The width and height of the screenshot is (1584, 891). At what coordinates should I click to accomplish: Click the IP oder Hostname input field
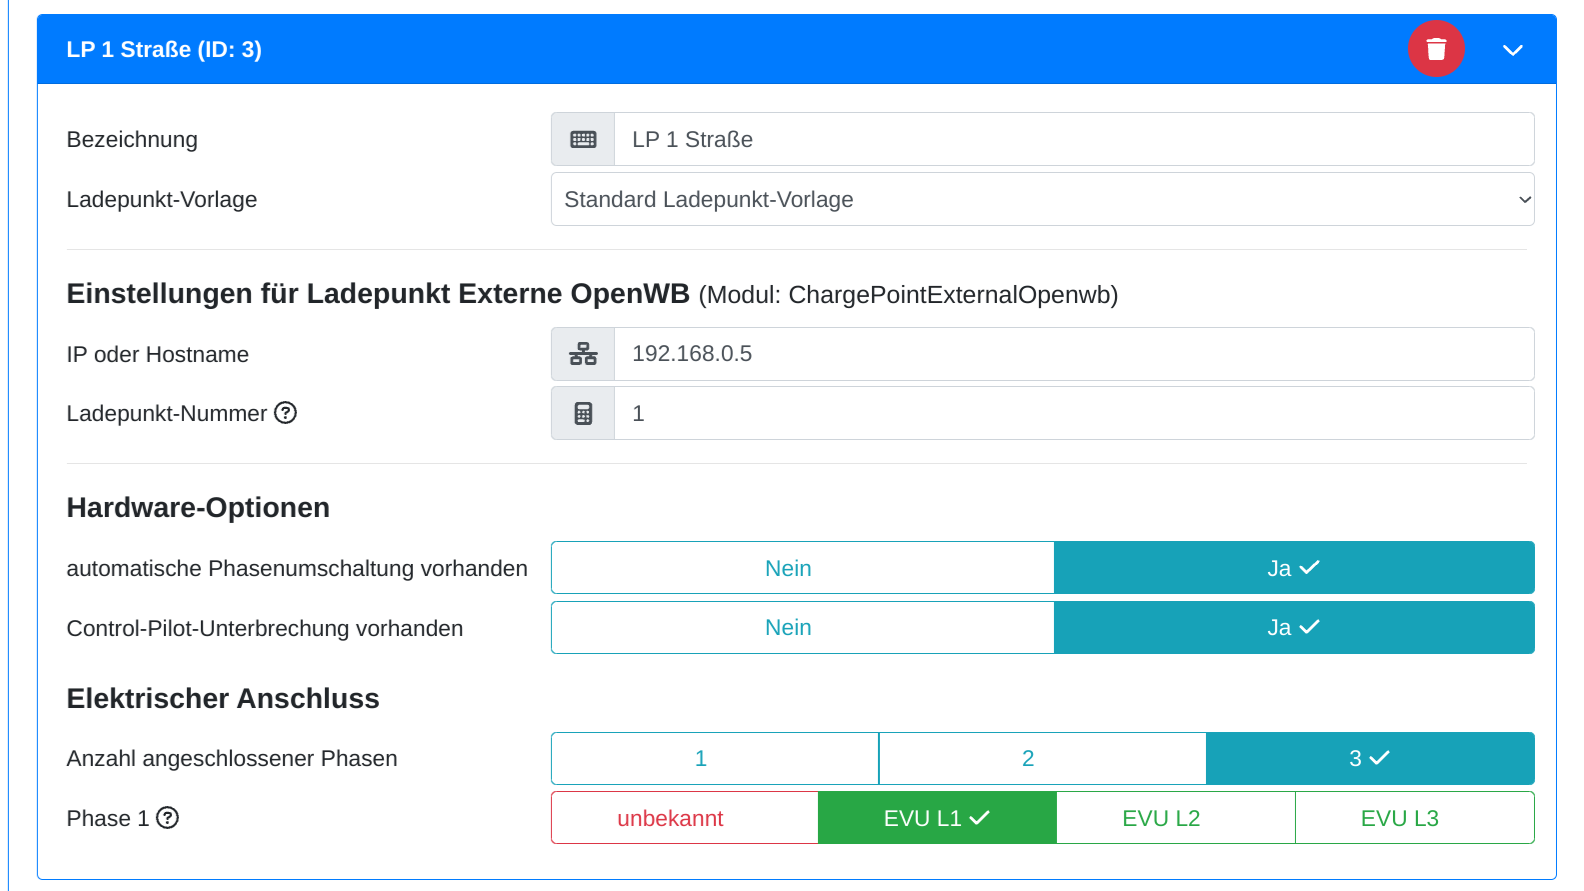point(1073,354)
